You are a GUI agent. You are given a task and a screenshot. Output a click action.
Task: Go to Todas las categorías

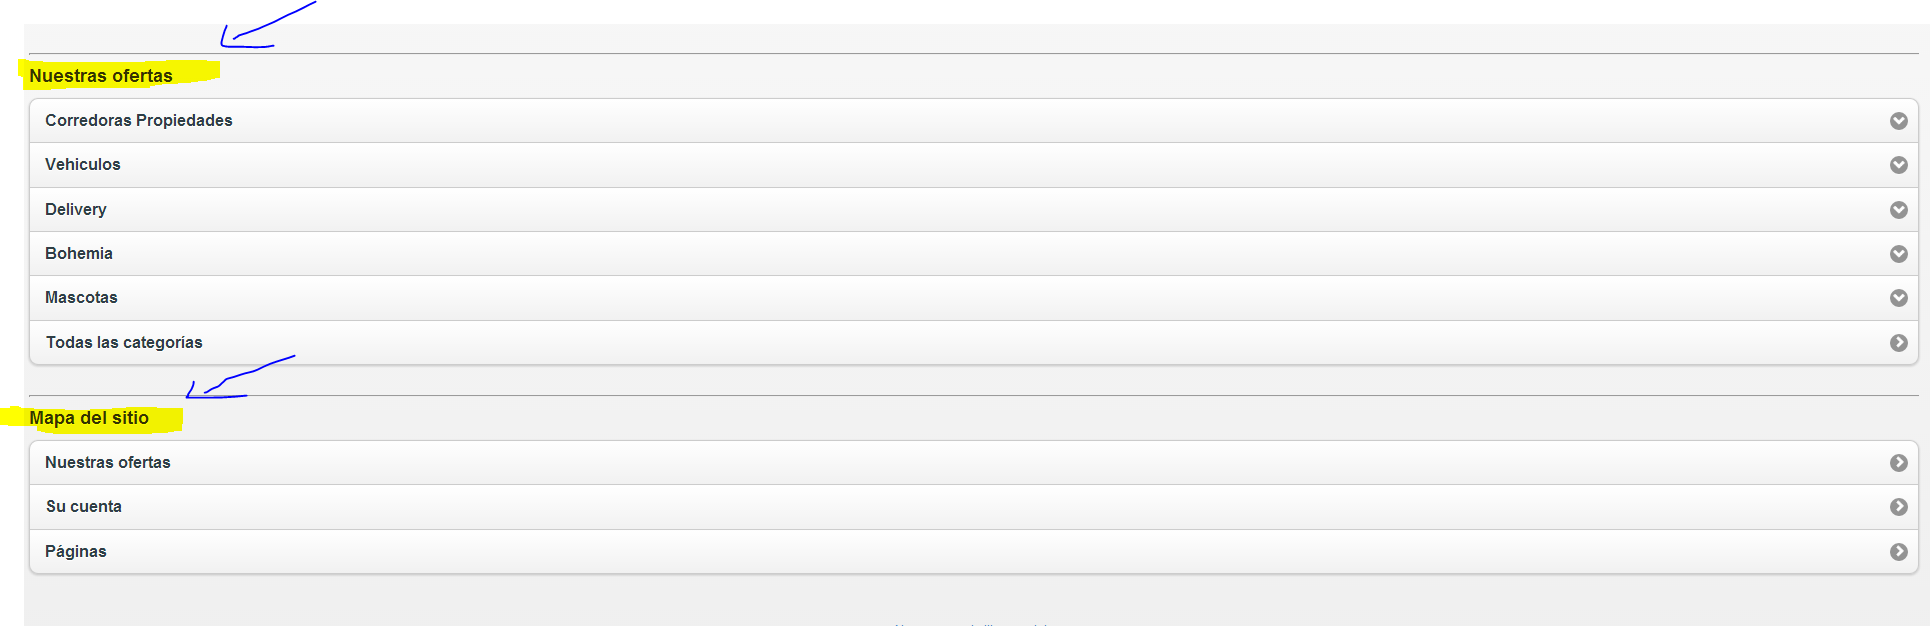click(974, 343)
